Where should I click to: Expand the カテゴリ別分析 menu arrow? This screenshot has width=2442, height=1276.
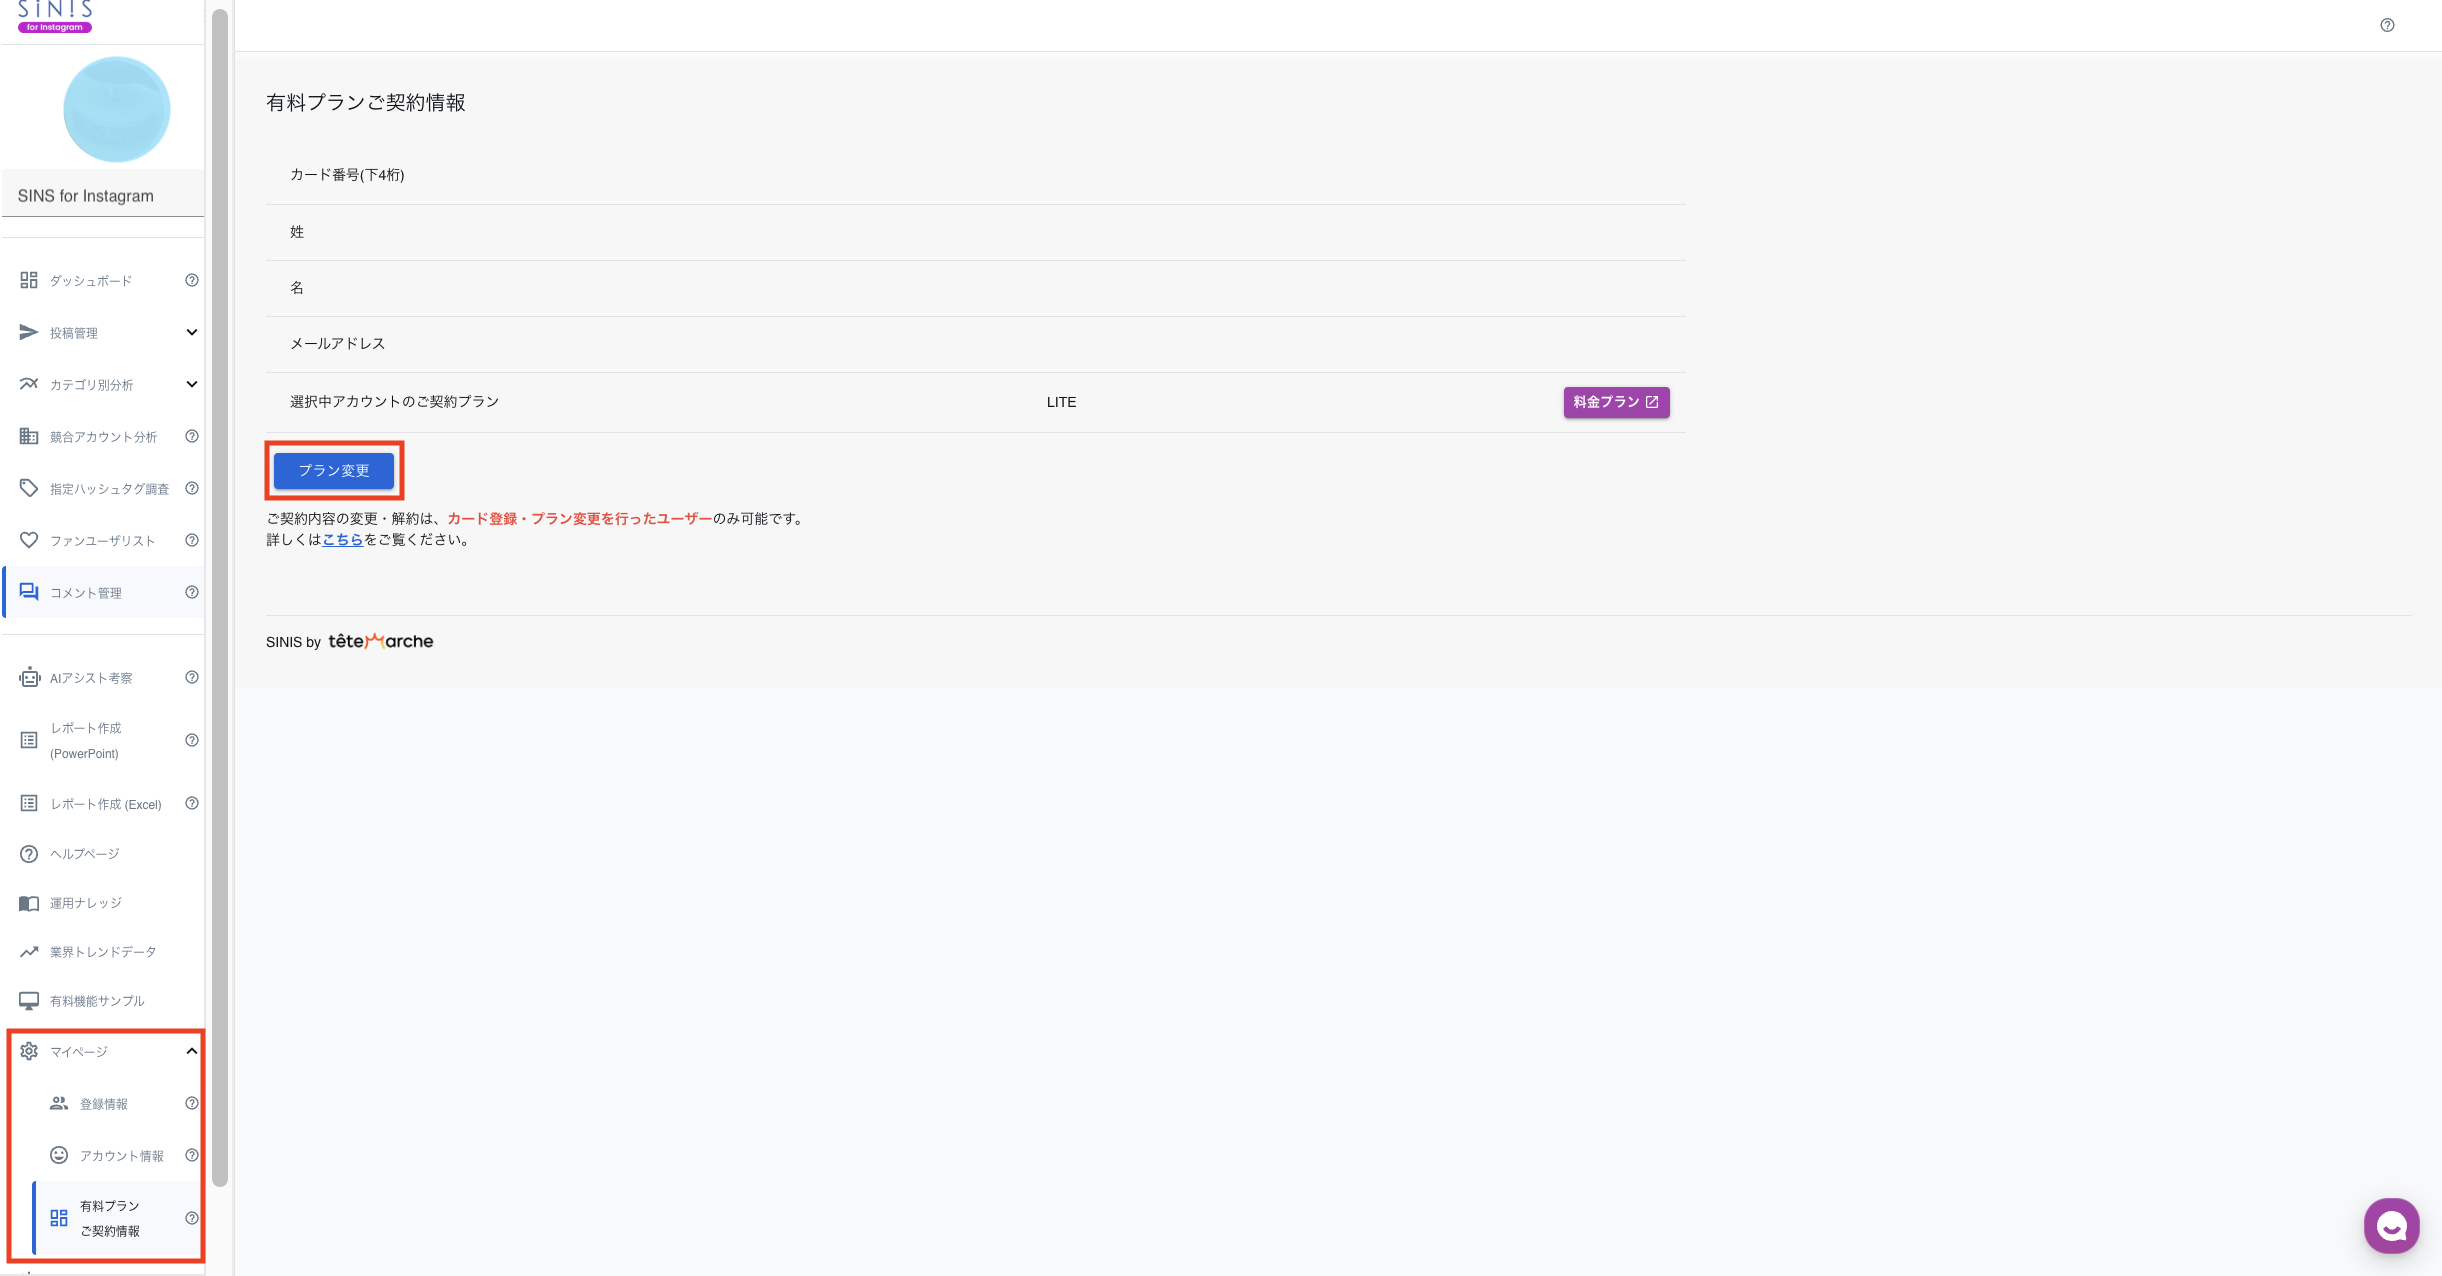point(192,384)
